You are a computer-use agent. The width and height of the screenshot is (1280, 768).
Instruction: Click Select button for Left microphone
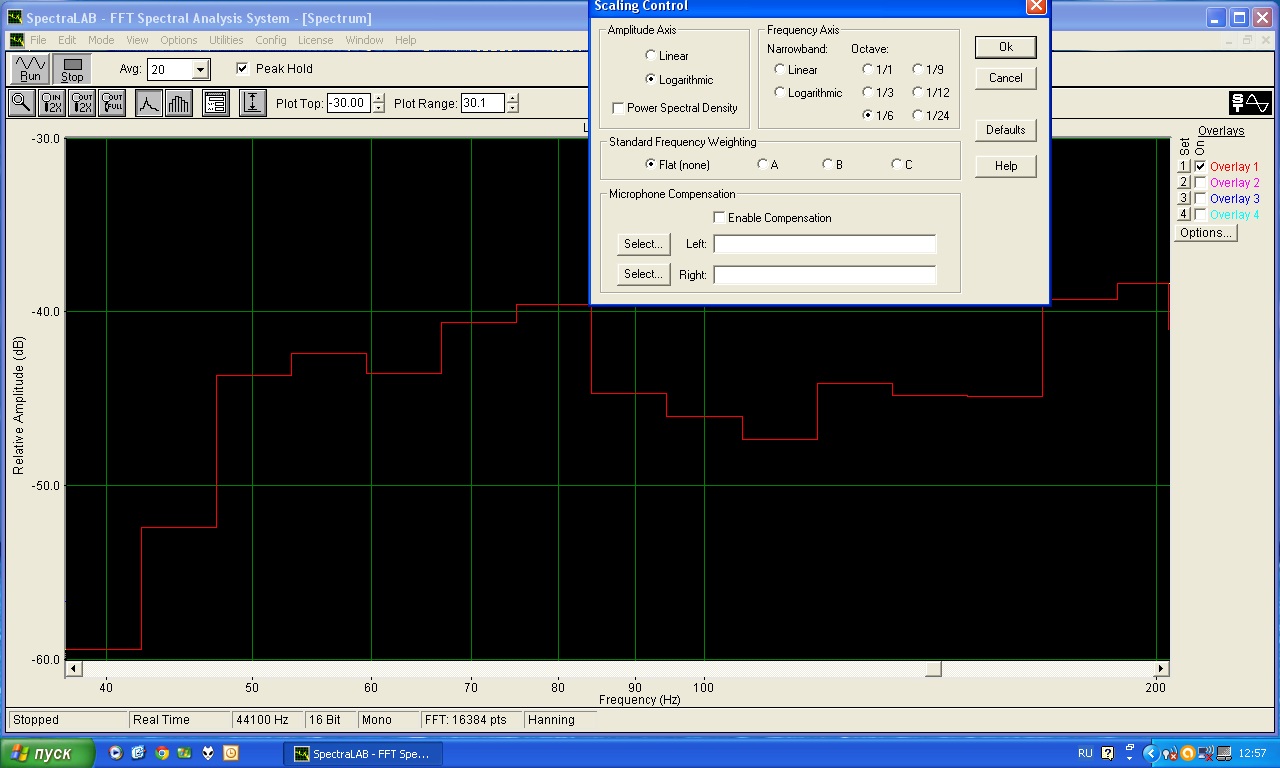(x=643, y=244)
